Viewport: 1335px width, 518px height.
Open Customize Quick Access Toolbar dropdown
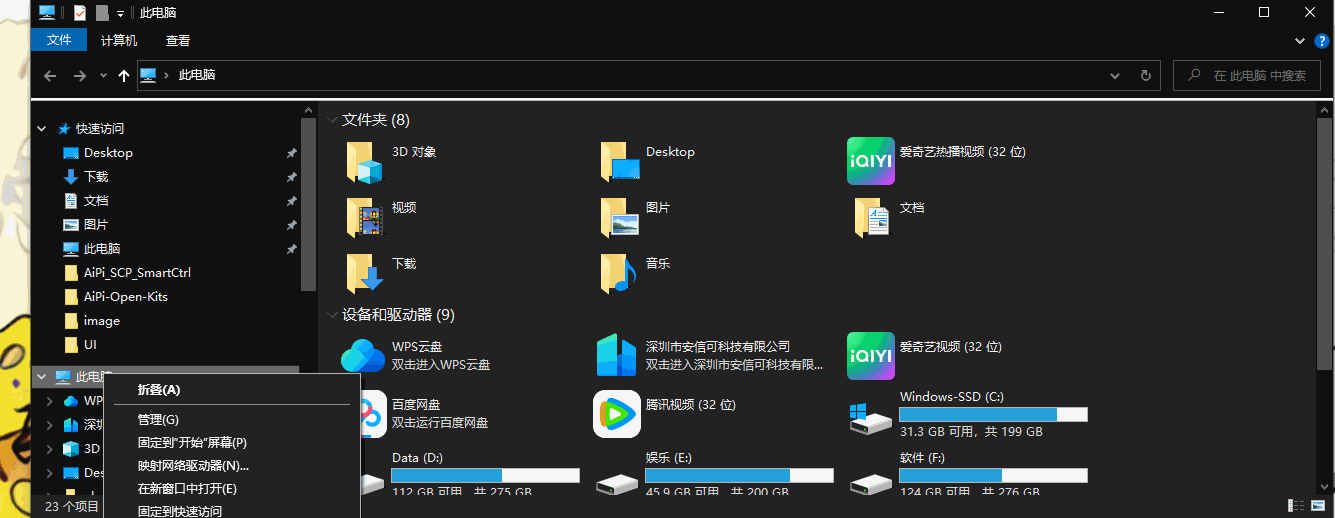click(121, 13)
